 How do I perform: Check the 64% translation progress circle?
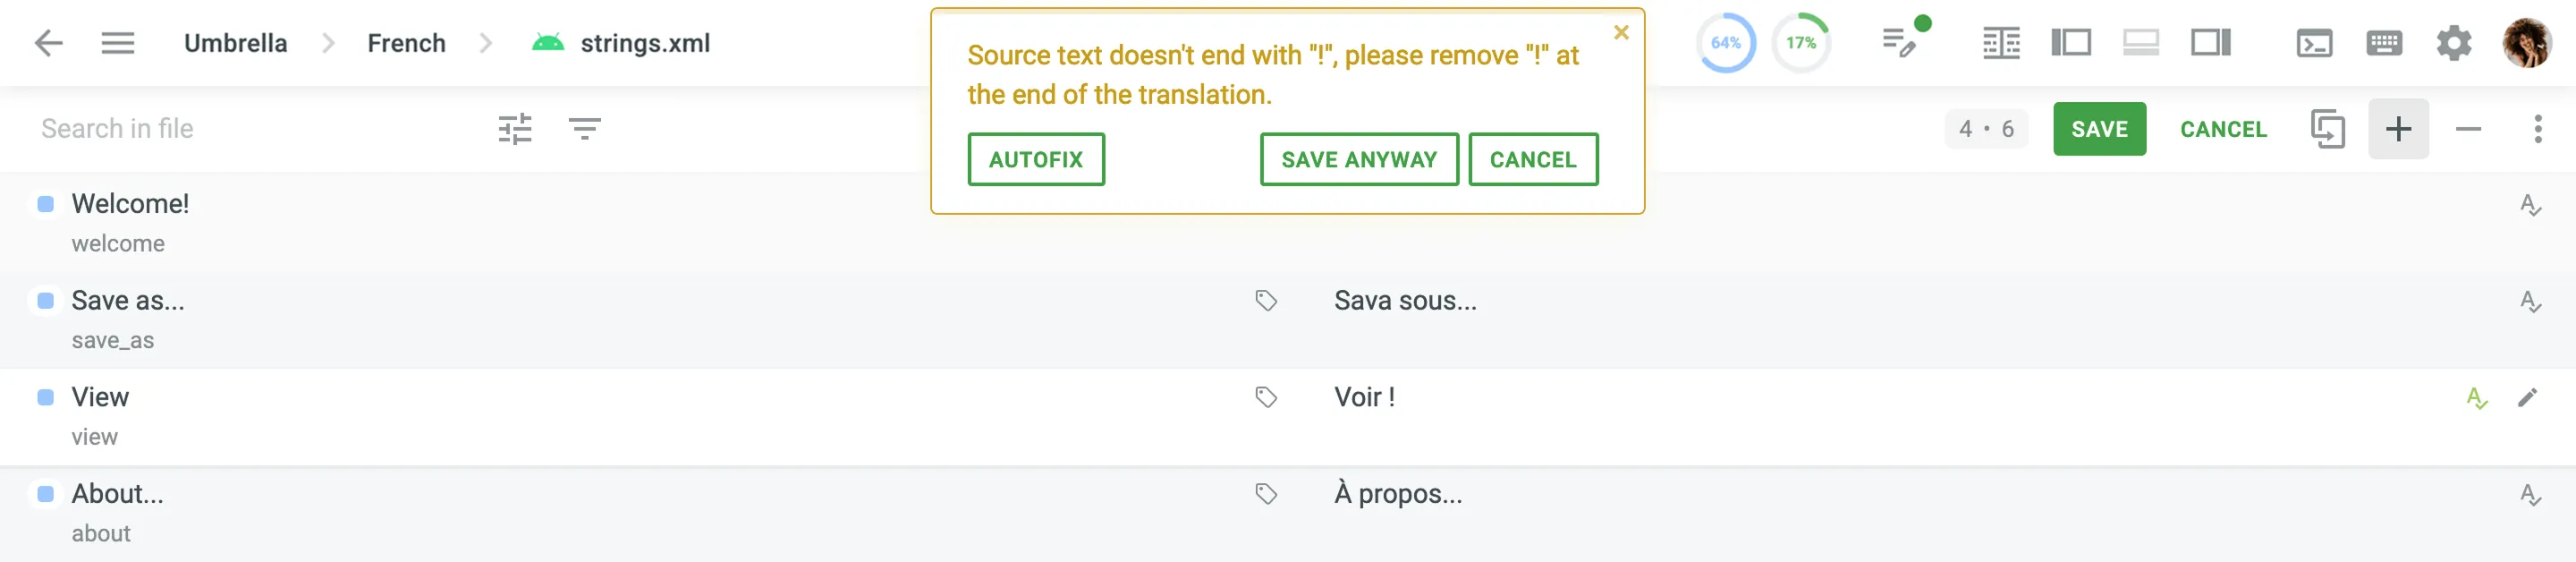point(1727,43)
